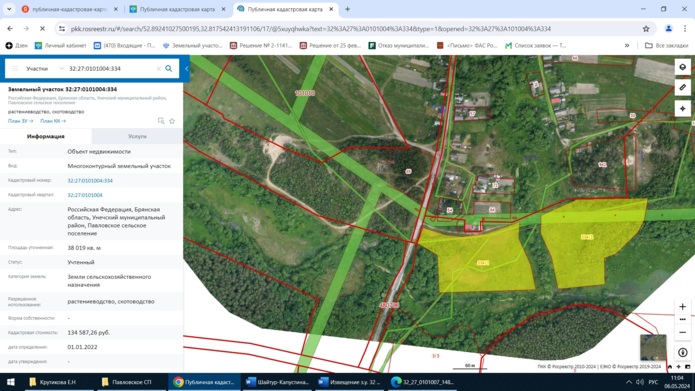Open the «Письмо» ФАС Ро... bookmark
Viewport: 695px width, 391px height.
tap(467, 45)
